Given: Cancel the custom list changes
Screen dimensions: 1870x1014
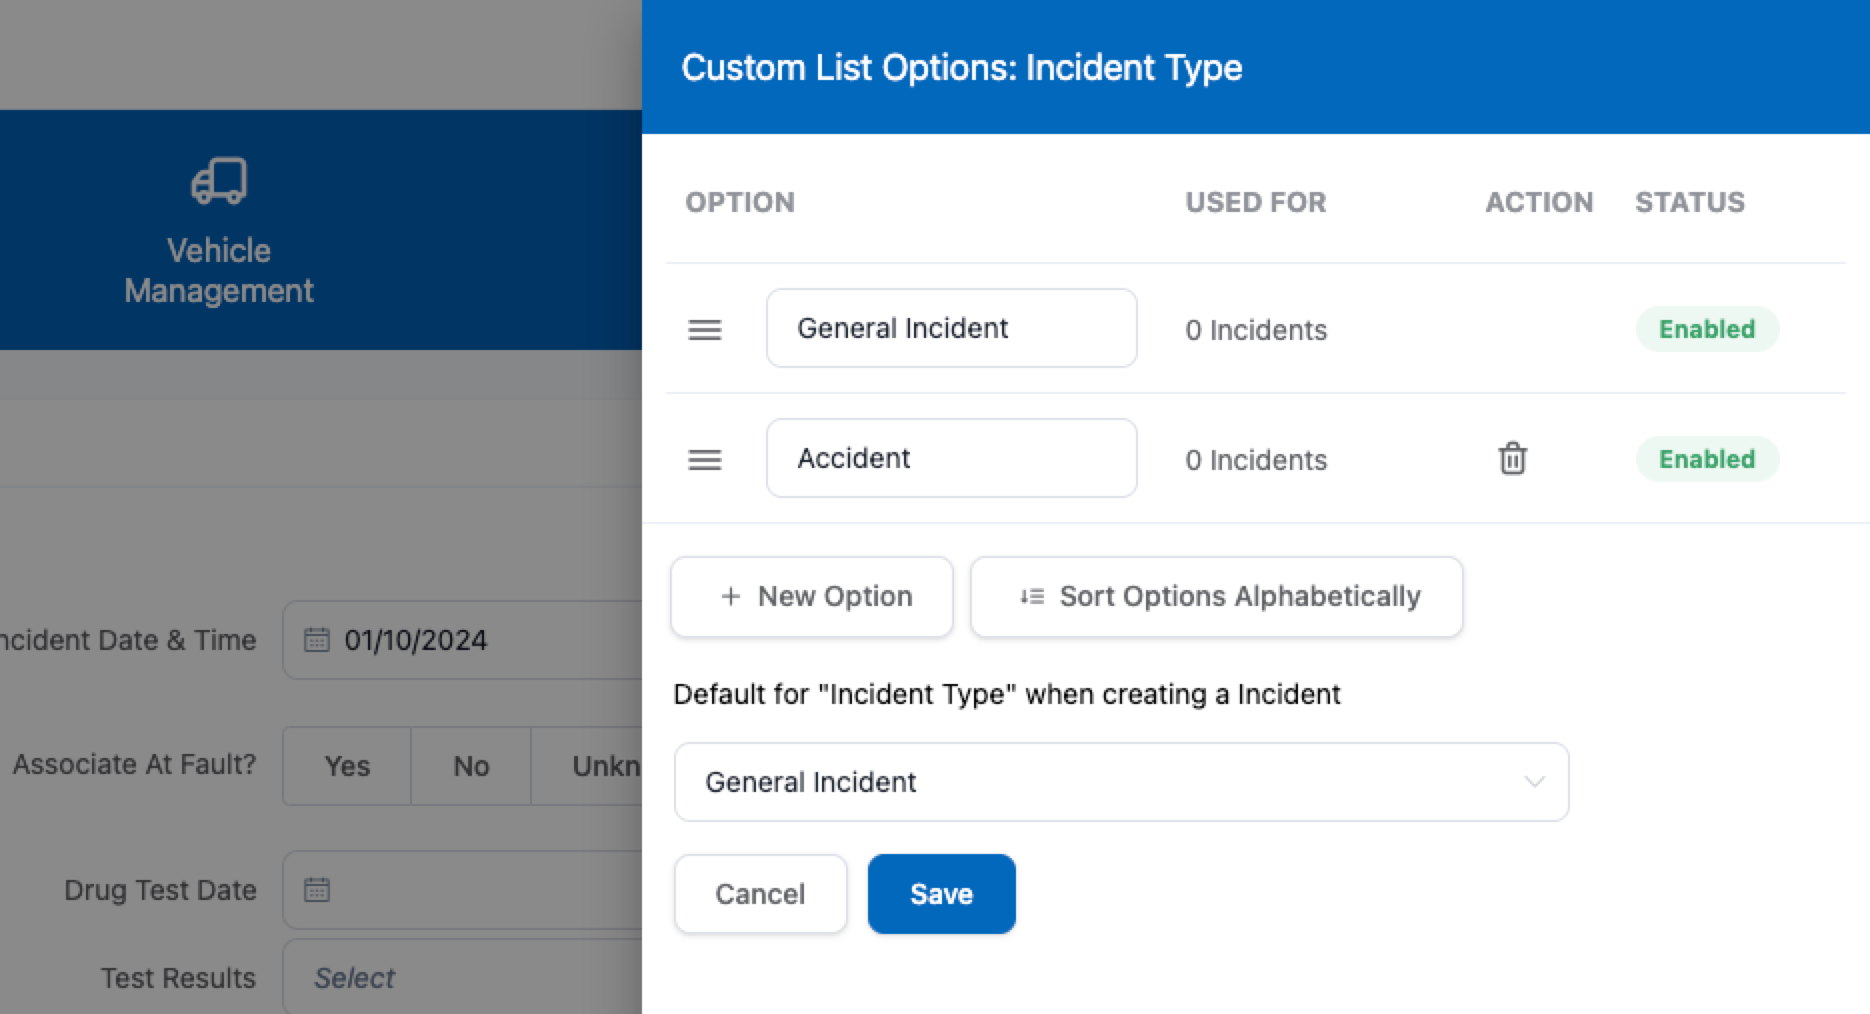Looking at the screenshot, I should pyautogui.click(x=760, y=894).
